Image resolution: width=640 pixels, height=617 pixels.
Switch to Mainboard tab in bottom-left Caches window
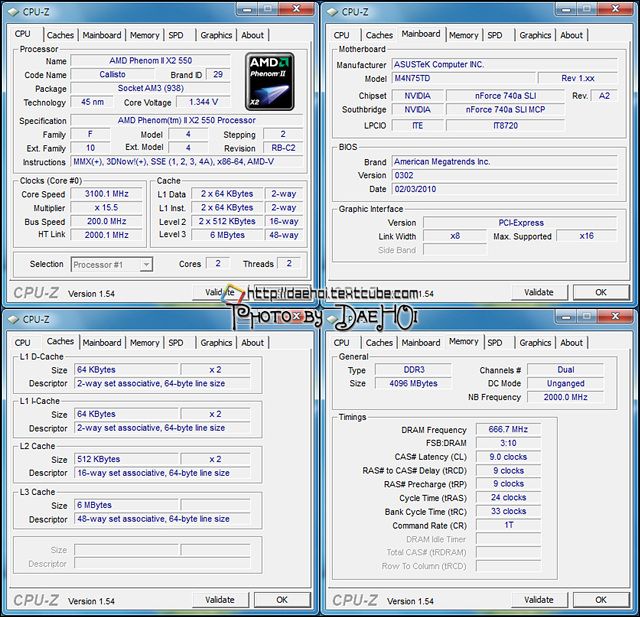point(102,343)
